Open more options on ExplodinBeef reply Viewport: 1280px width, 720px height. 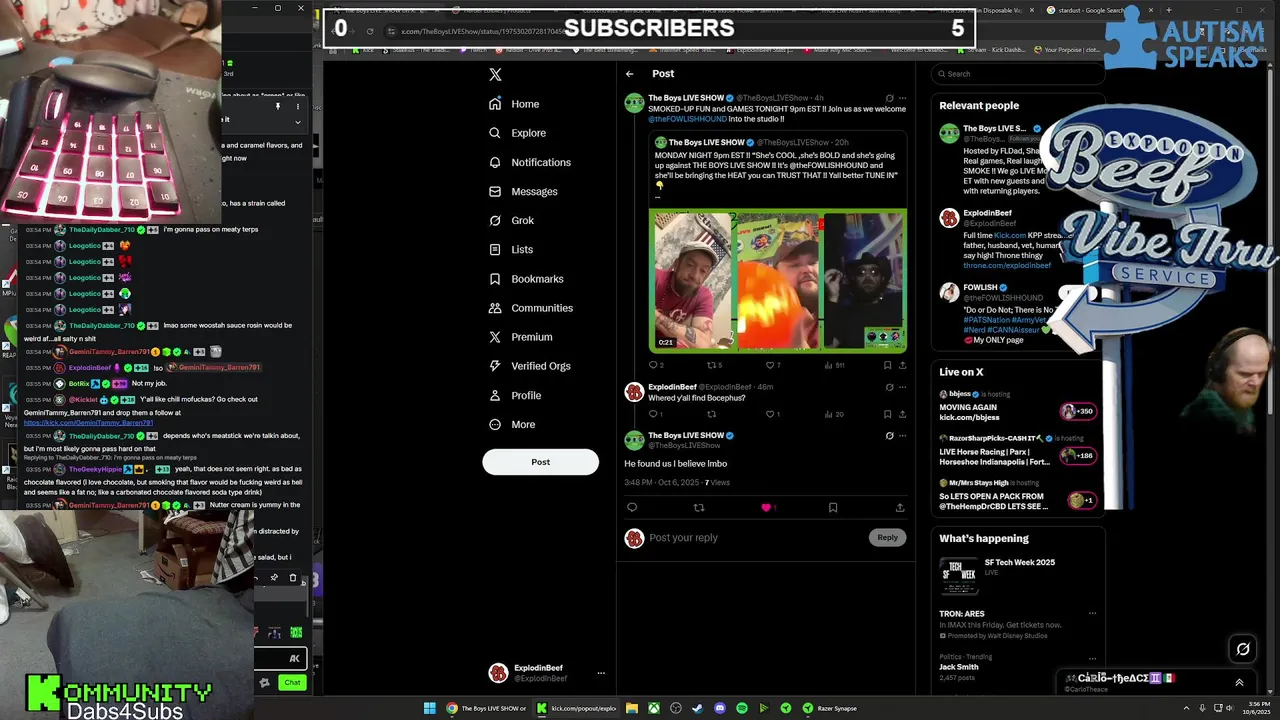pyautogui.click(x=902, y=386)
